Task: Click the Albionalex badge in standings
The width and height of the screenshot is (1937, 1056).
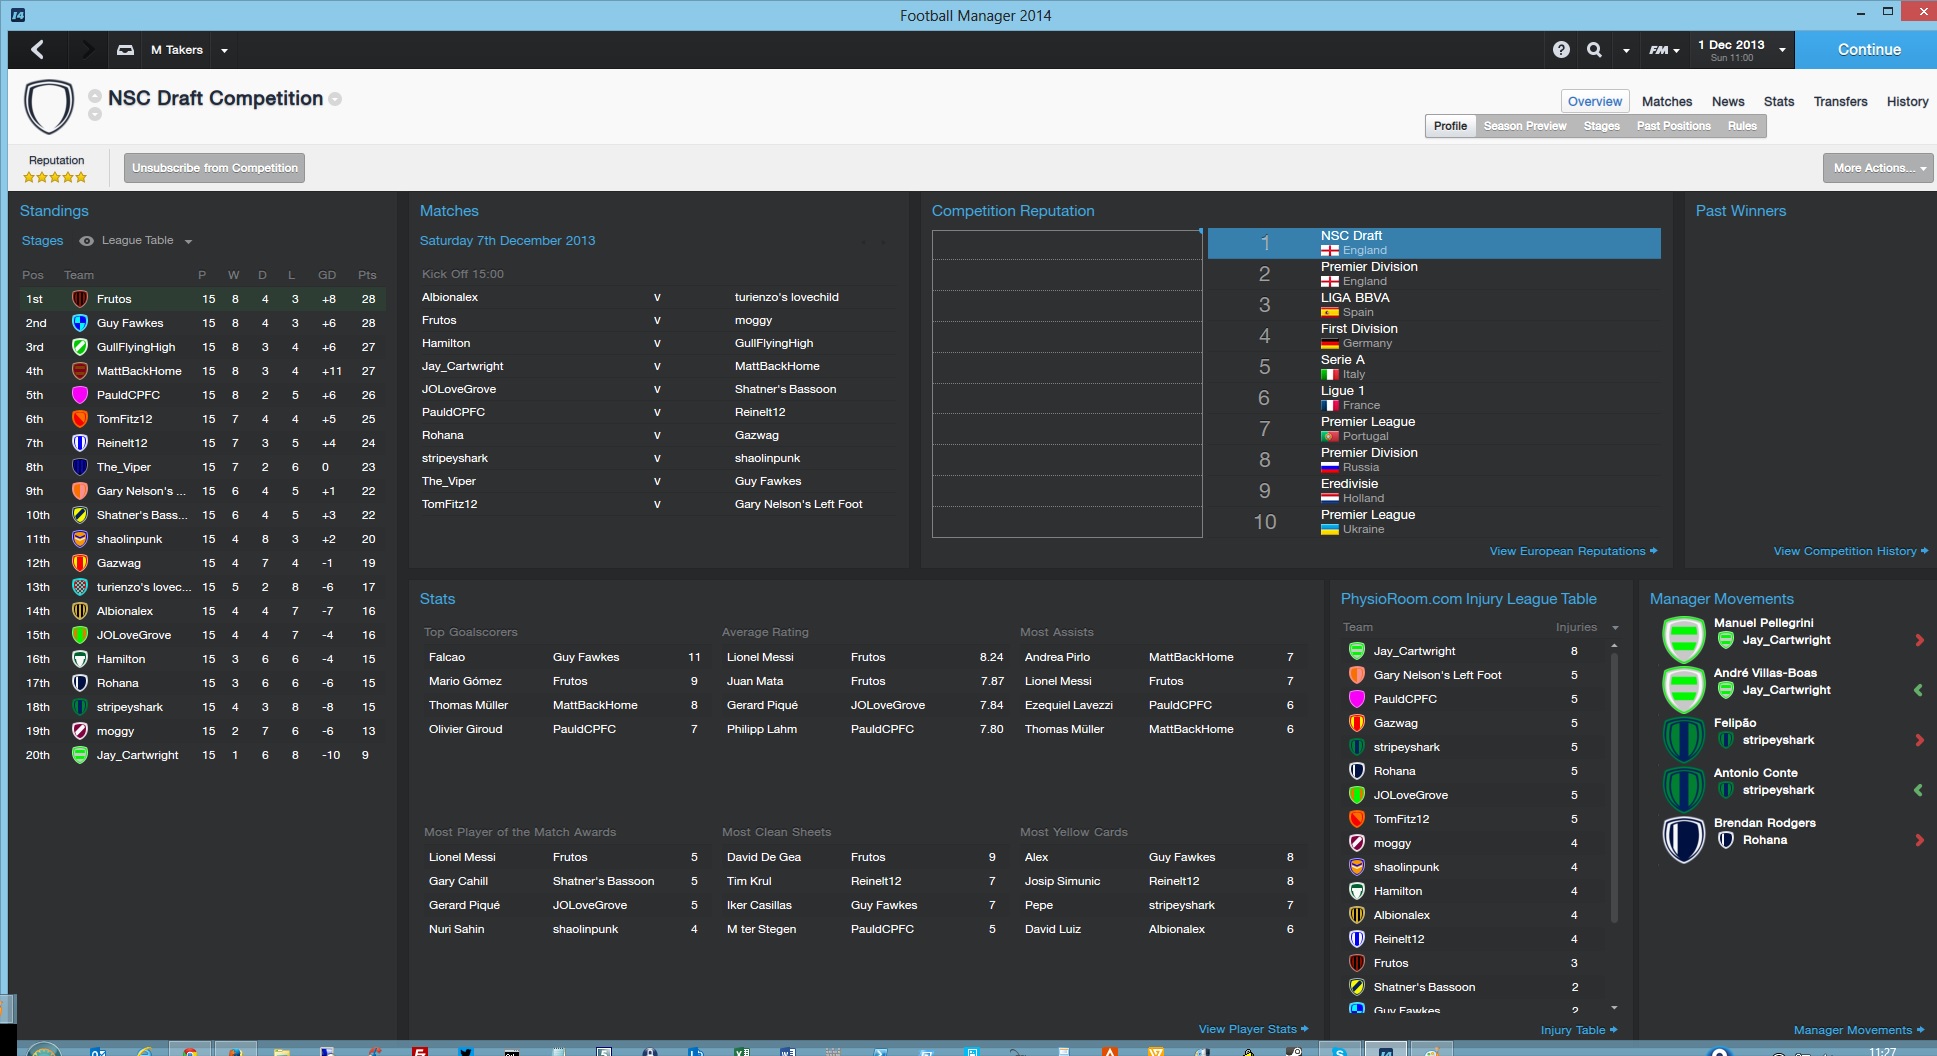Action: pyautogui.click(x=80, y=611)
